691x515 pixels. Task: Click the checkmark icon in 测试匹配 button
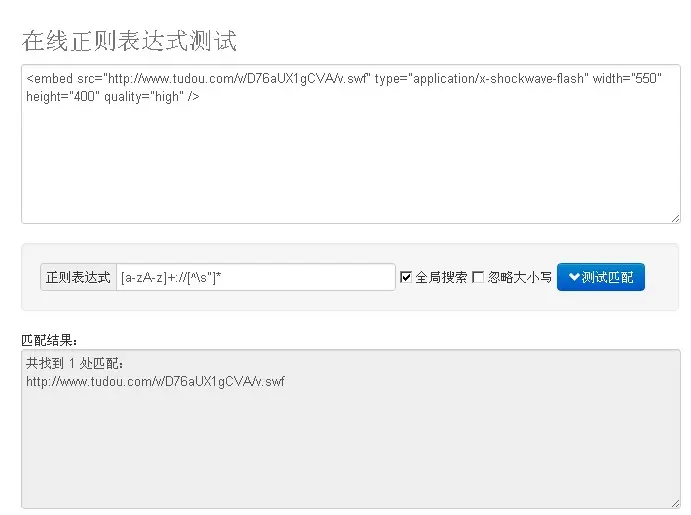[x=574, y=277]
